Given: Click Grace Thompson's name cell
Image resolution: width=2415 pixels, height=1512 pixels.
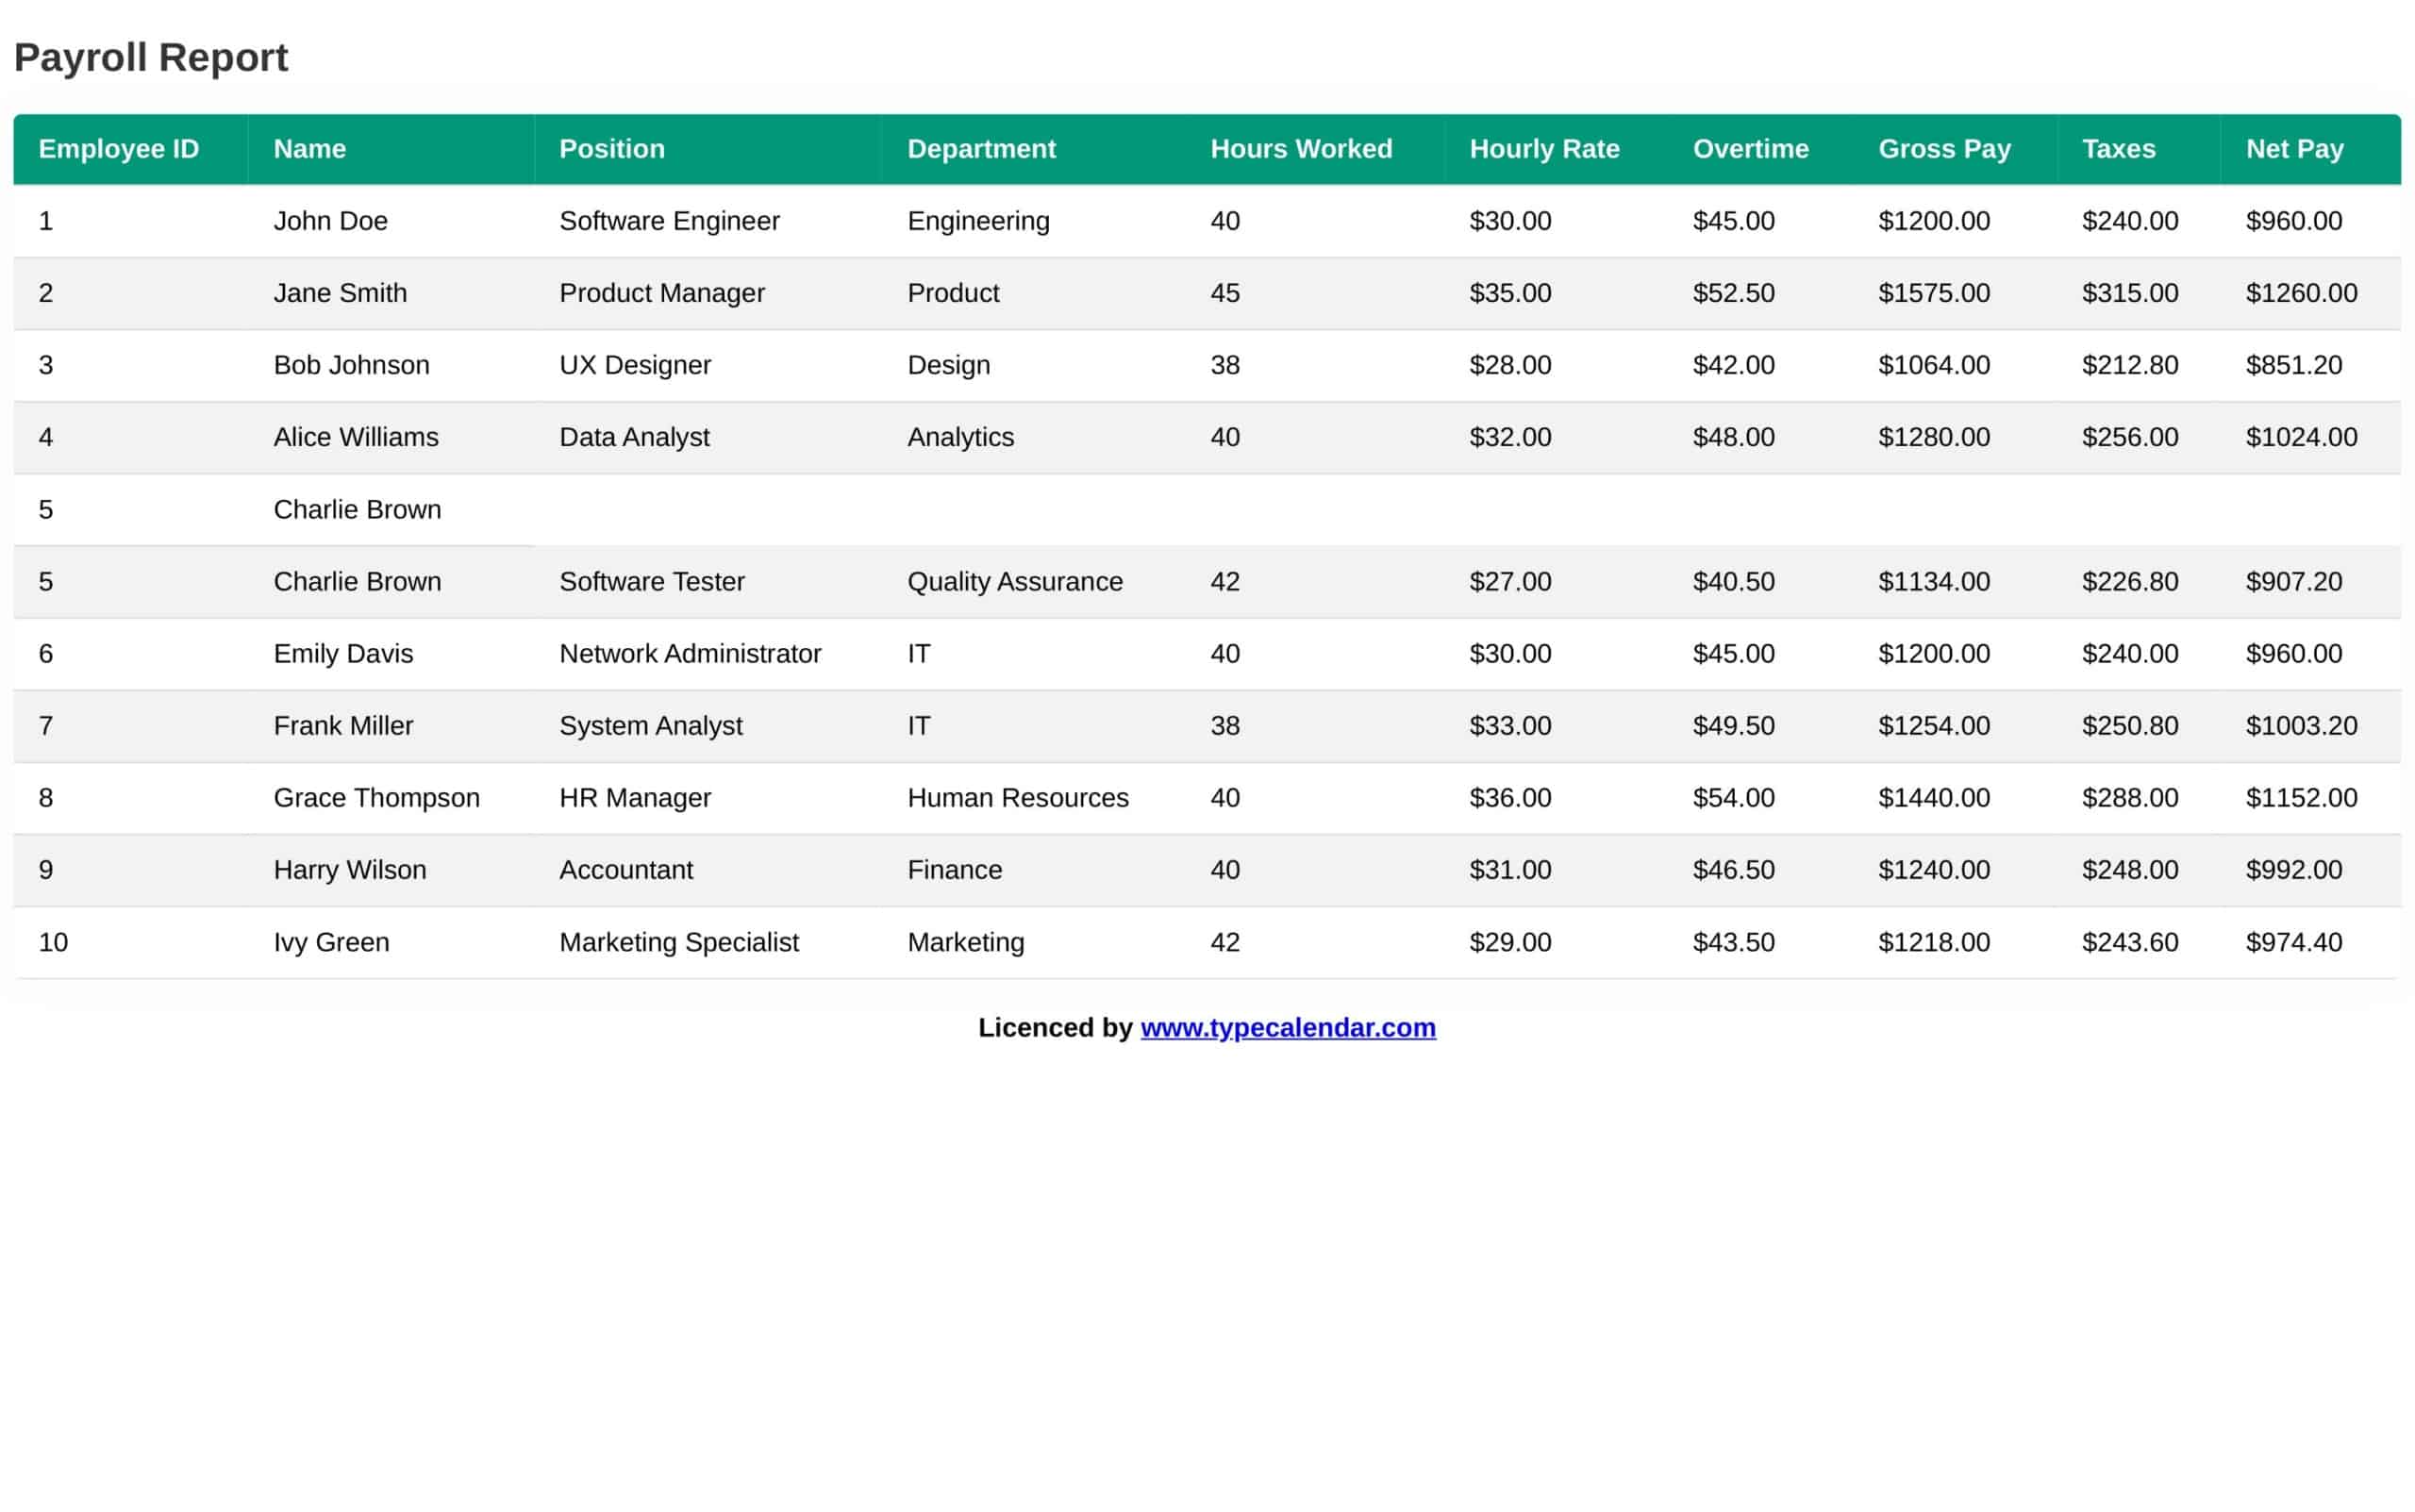Looking at the screenshot, I should click(x=376, y=798).
